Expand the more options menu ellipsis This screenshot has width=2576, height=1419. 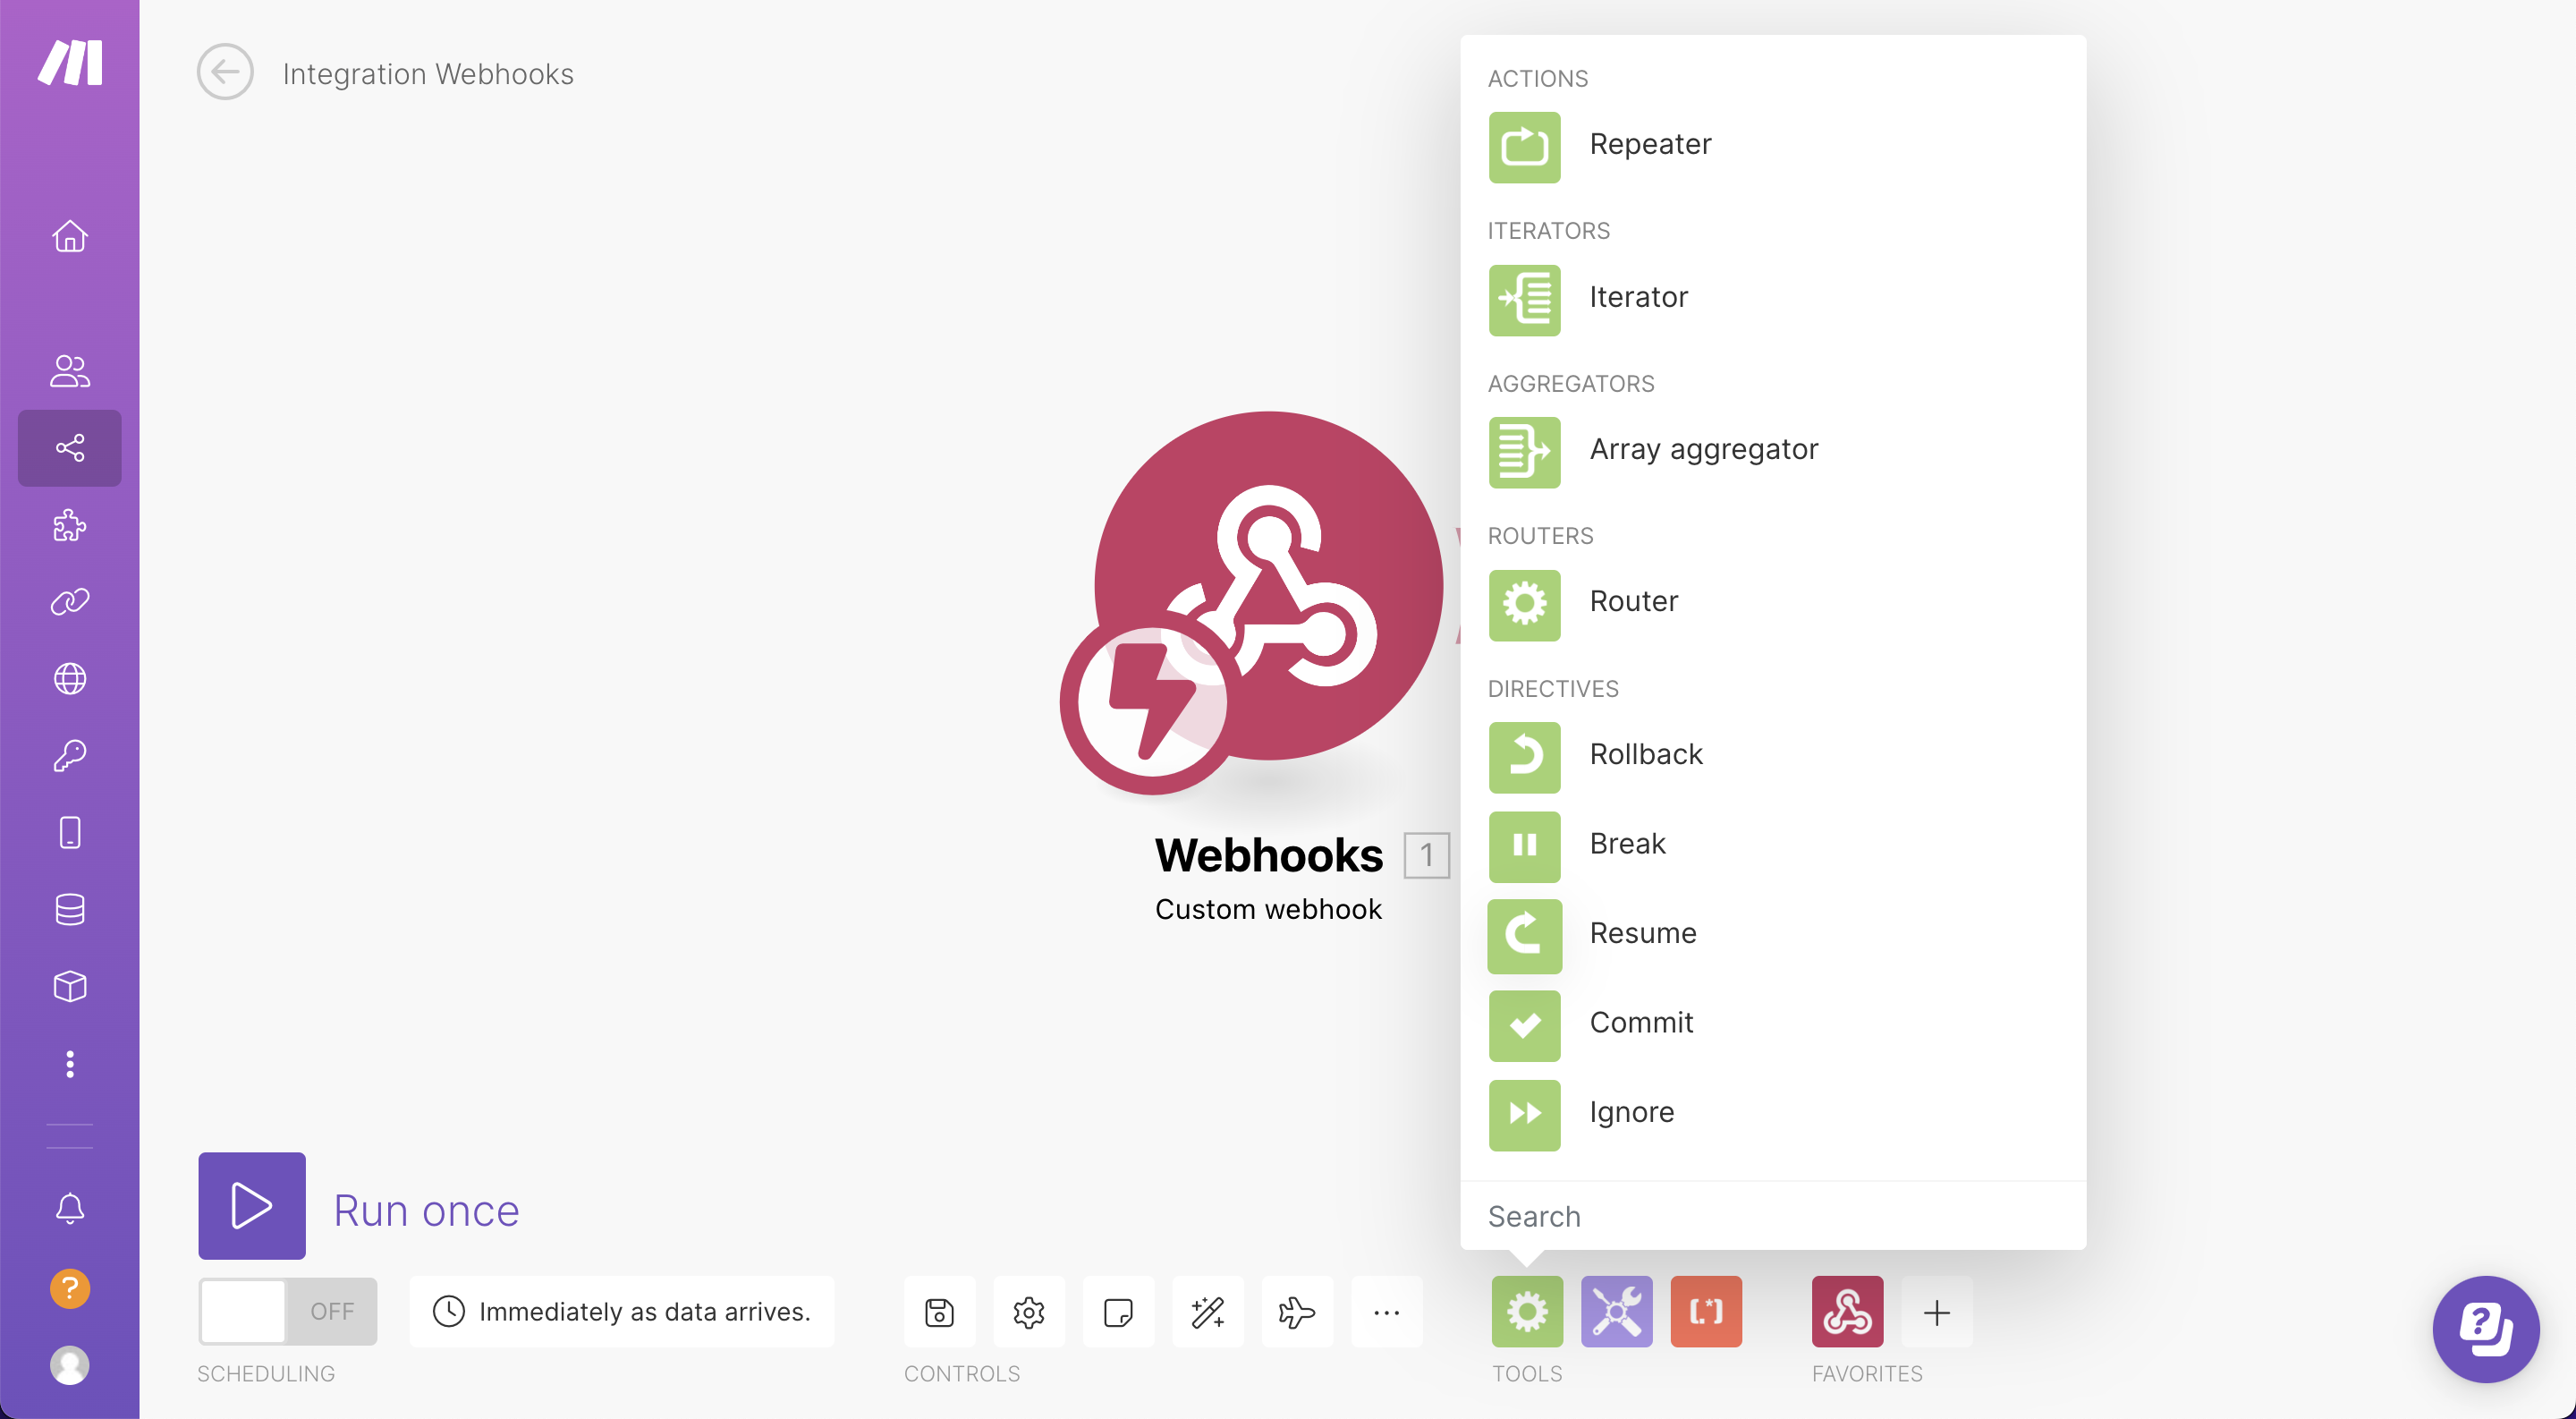coord(1388,1313)
